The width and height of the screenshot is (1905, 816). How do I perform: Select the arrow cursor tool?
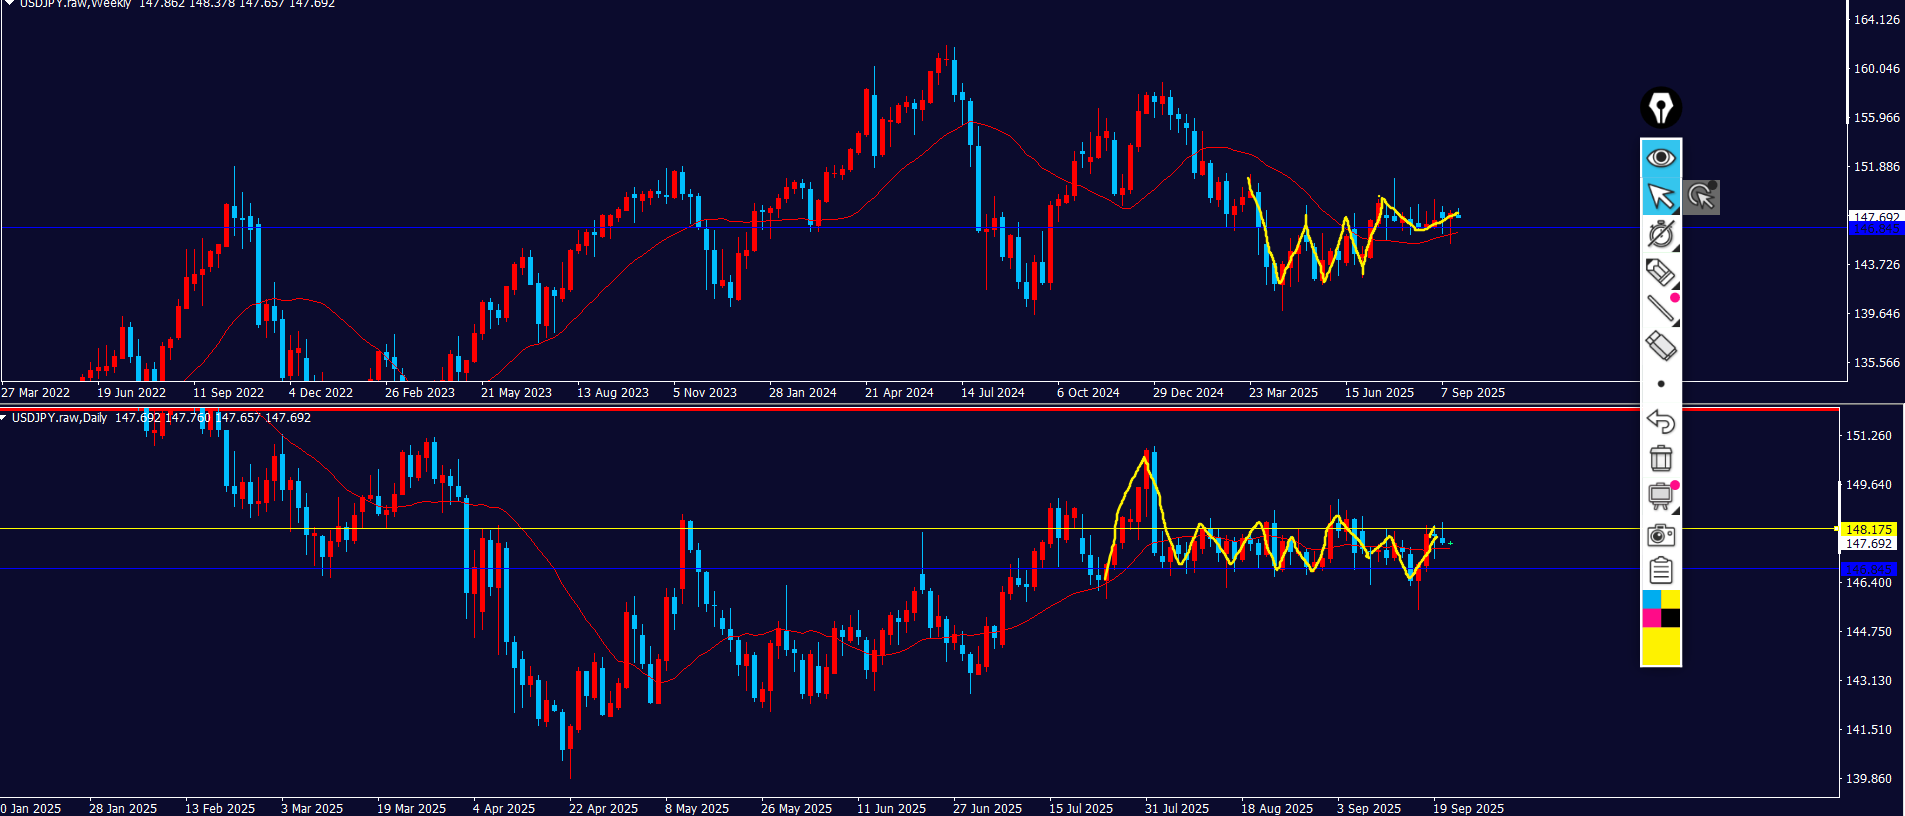click(x=1661, y=197)
